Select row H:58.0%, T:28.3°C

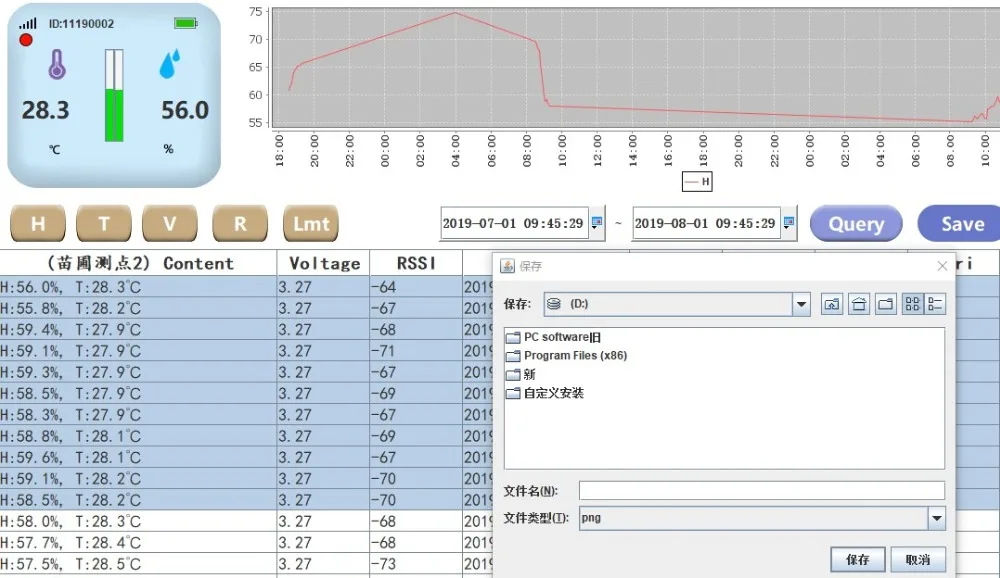(138, 521)
